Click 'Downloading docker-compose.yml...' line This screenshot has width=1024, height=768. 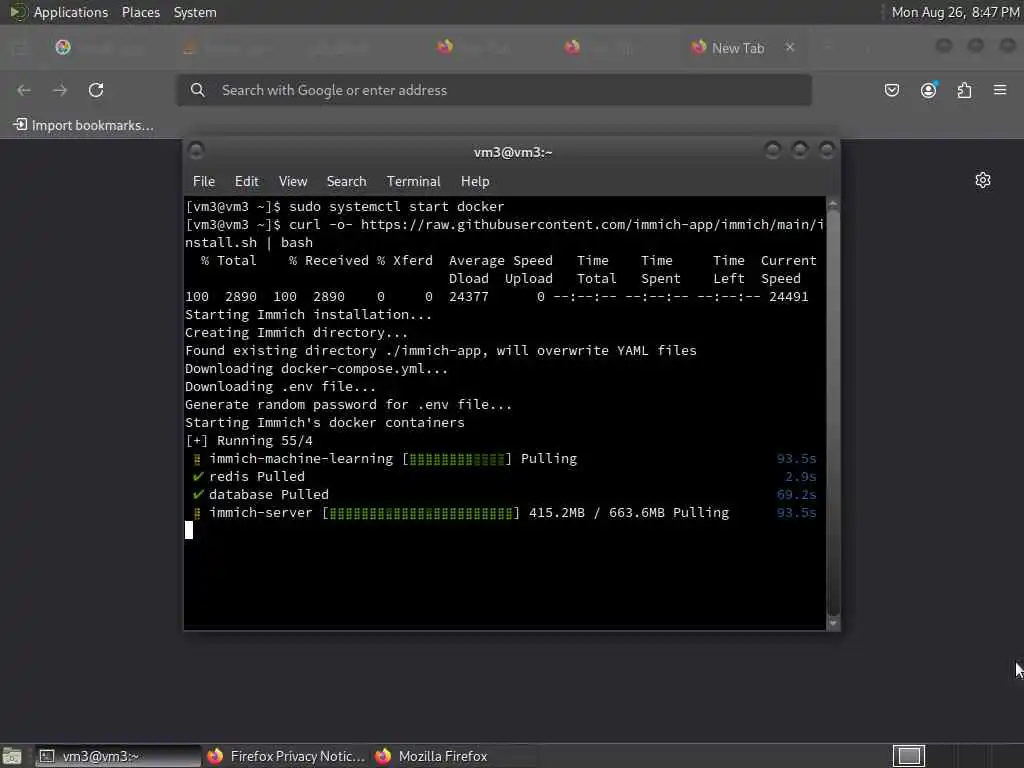tap(316, 369)
